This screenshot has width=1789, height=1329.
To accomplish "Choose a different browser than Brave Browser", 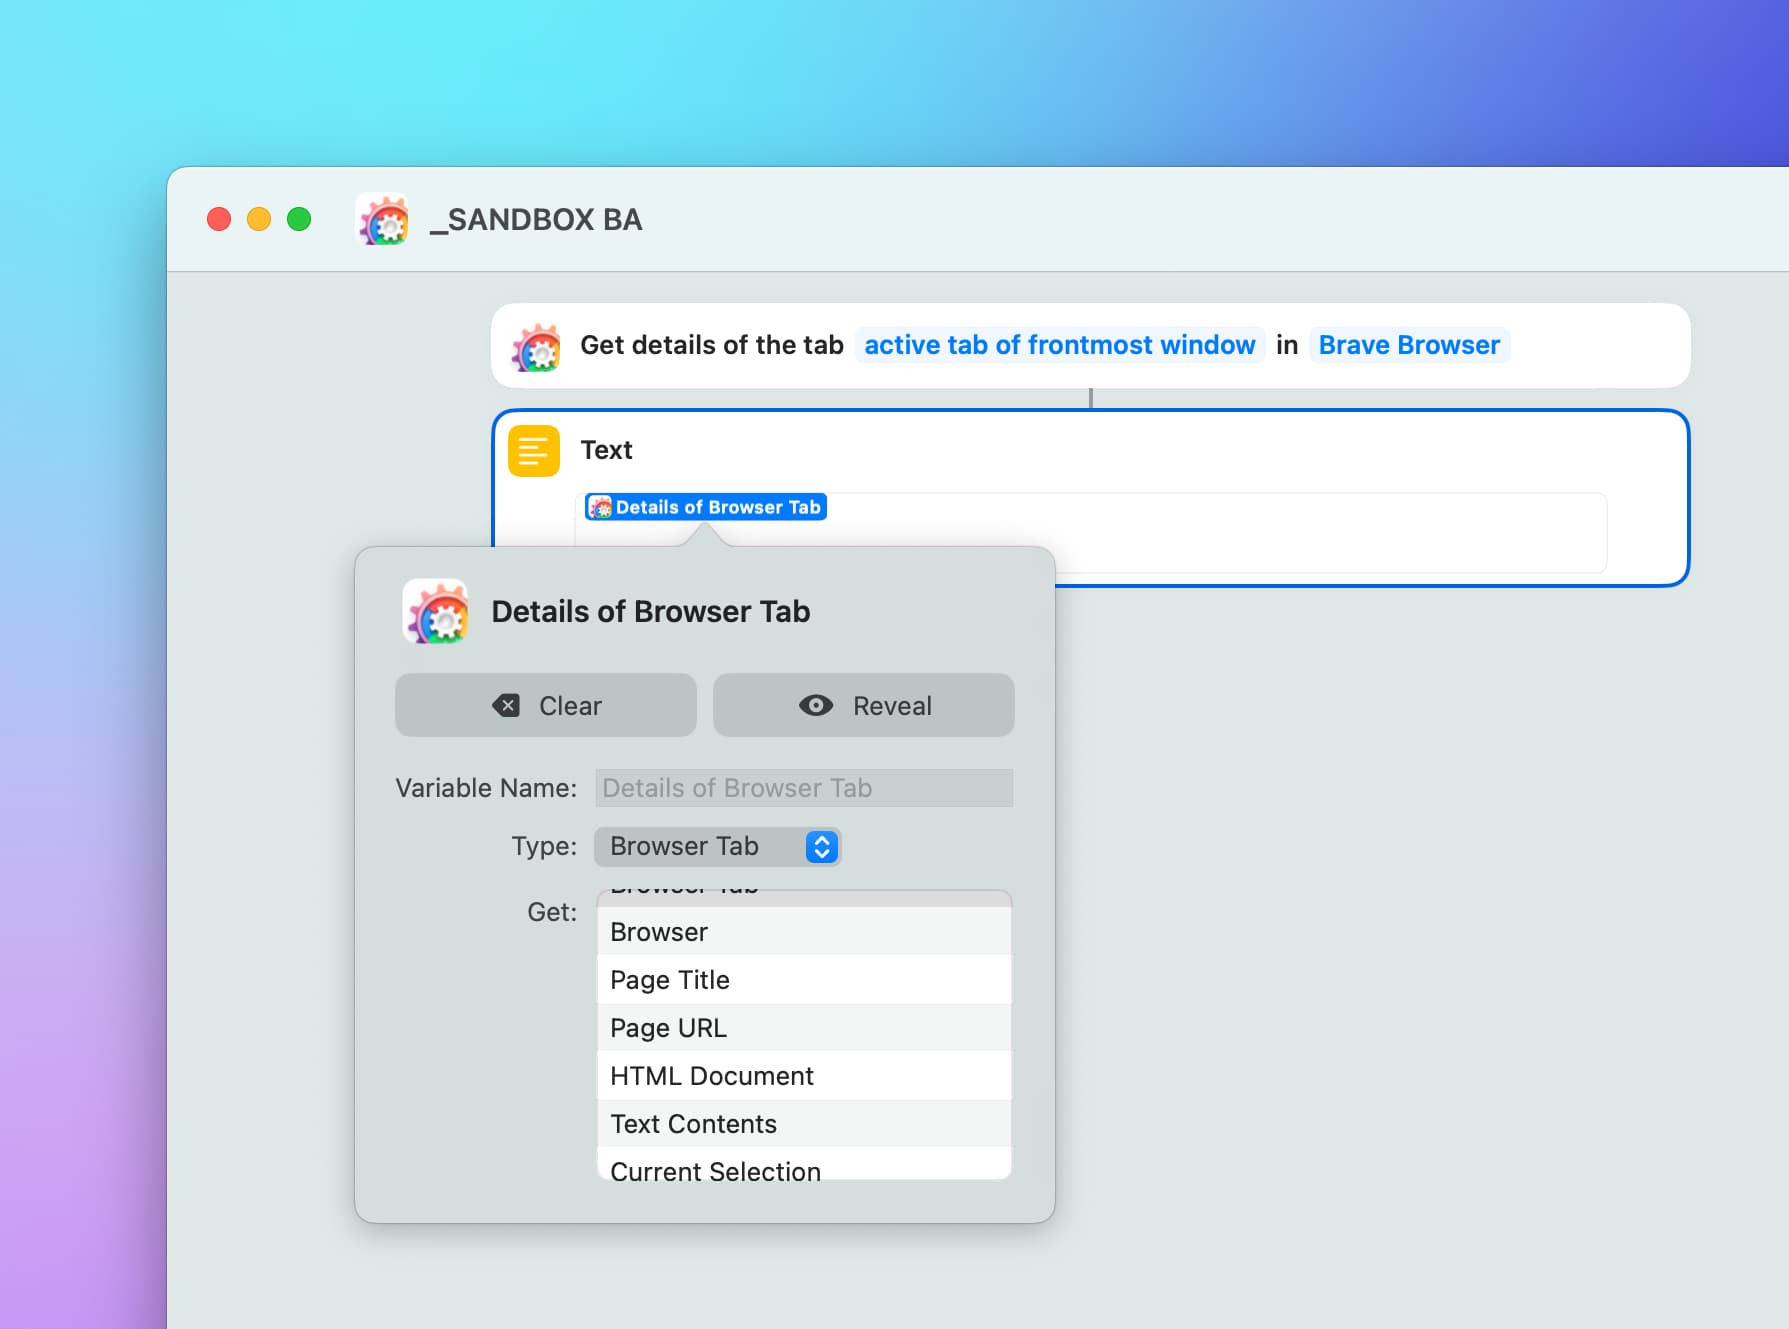I will point(1408,345).
